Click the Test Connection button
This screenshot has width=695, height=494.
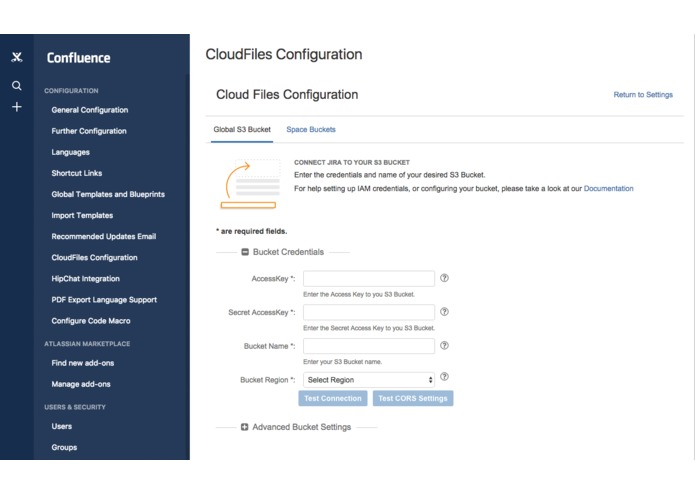pyautogui.click(x=333, y=398)
